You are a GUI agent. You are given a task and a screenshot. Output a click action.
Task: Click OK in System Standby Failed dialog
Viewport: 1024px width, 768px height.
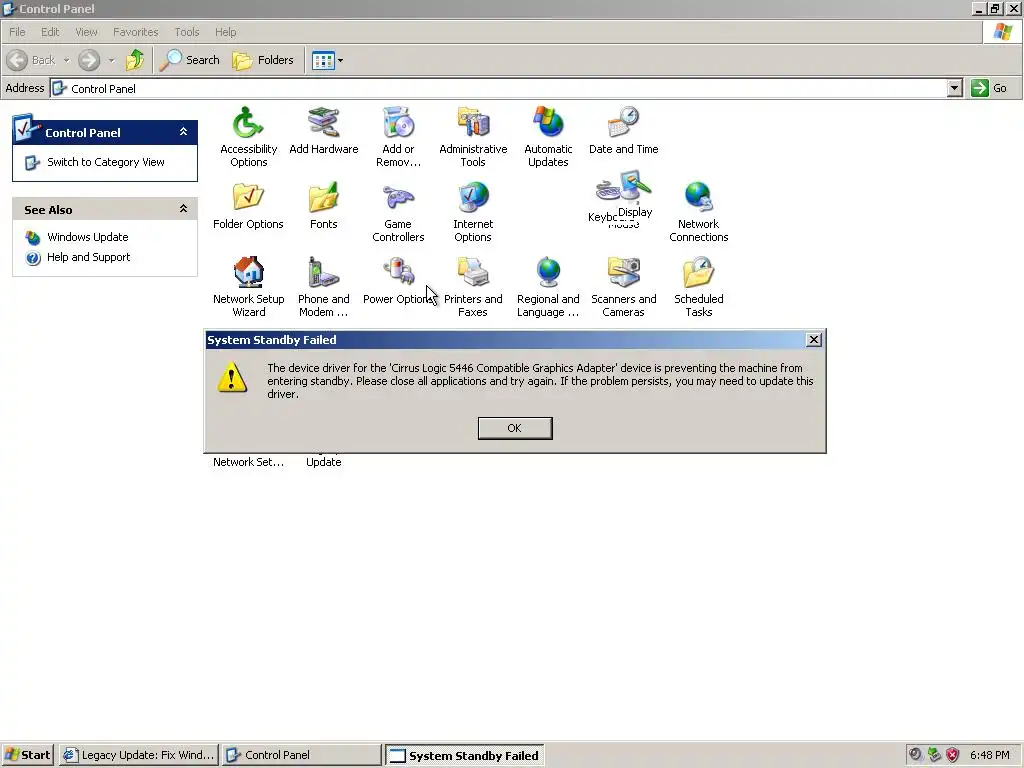(x=515, y=428)
